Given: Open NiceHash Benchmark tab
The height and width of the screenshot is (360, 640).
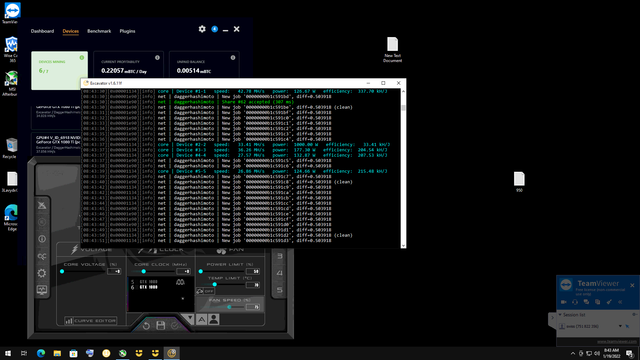Looking at the screenshot, I should [99, 31].
